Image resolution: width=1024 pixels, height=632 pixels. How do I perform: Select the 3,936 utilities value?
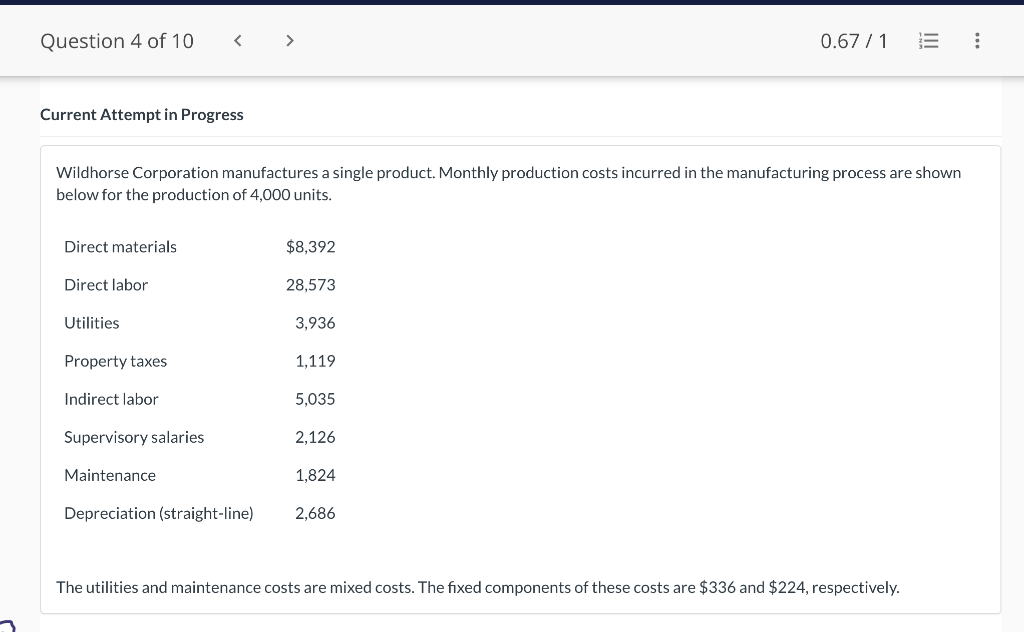pos(315,323)
